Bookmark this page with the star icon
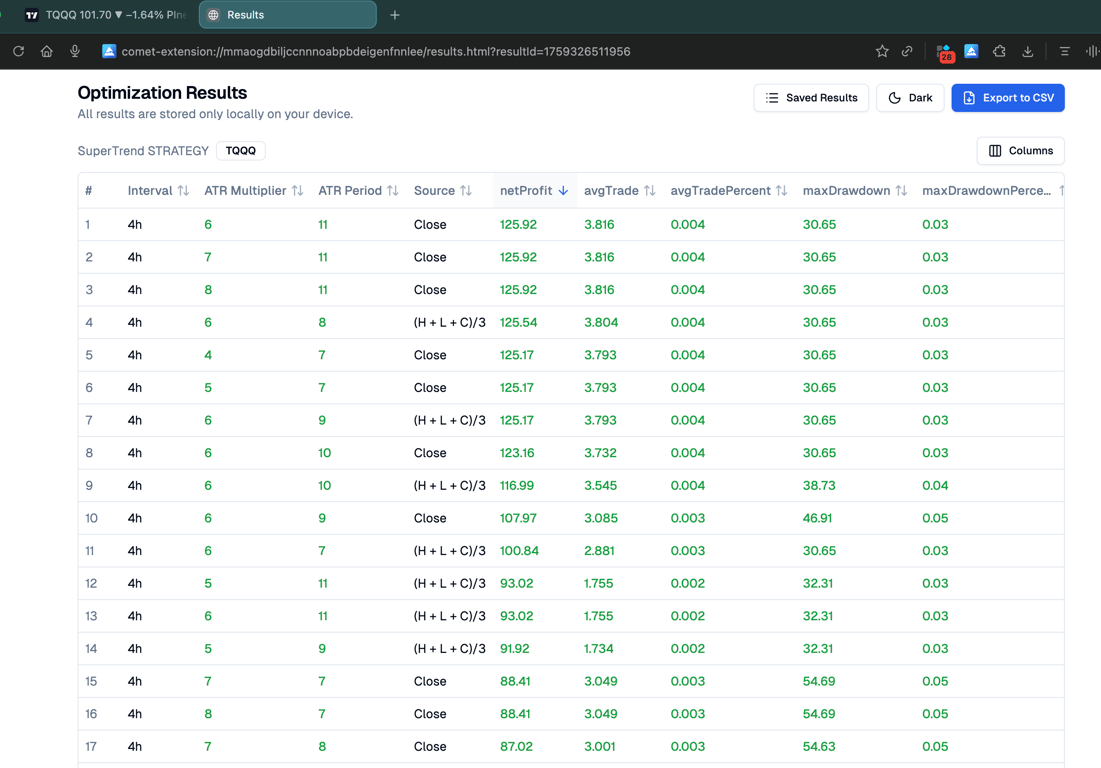The width and height of the screenshot is (1101, 768). point(881,51)
